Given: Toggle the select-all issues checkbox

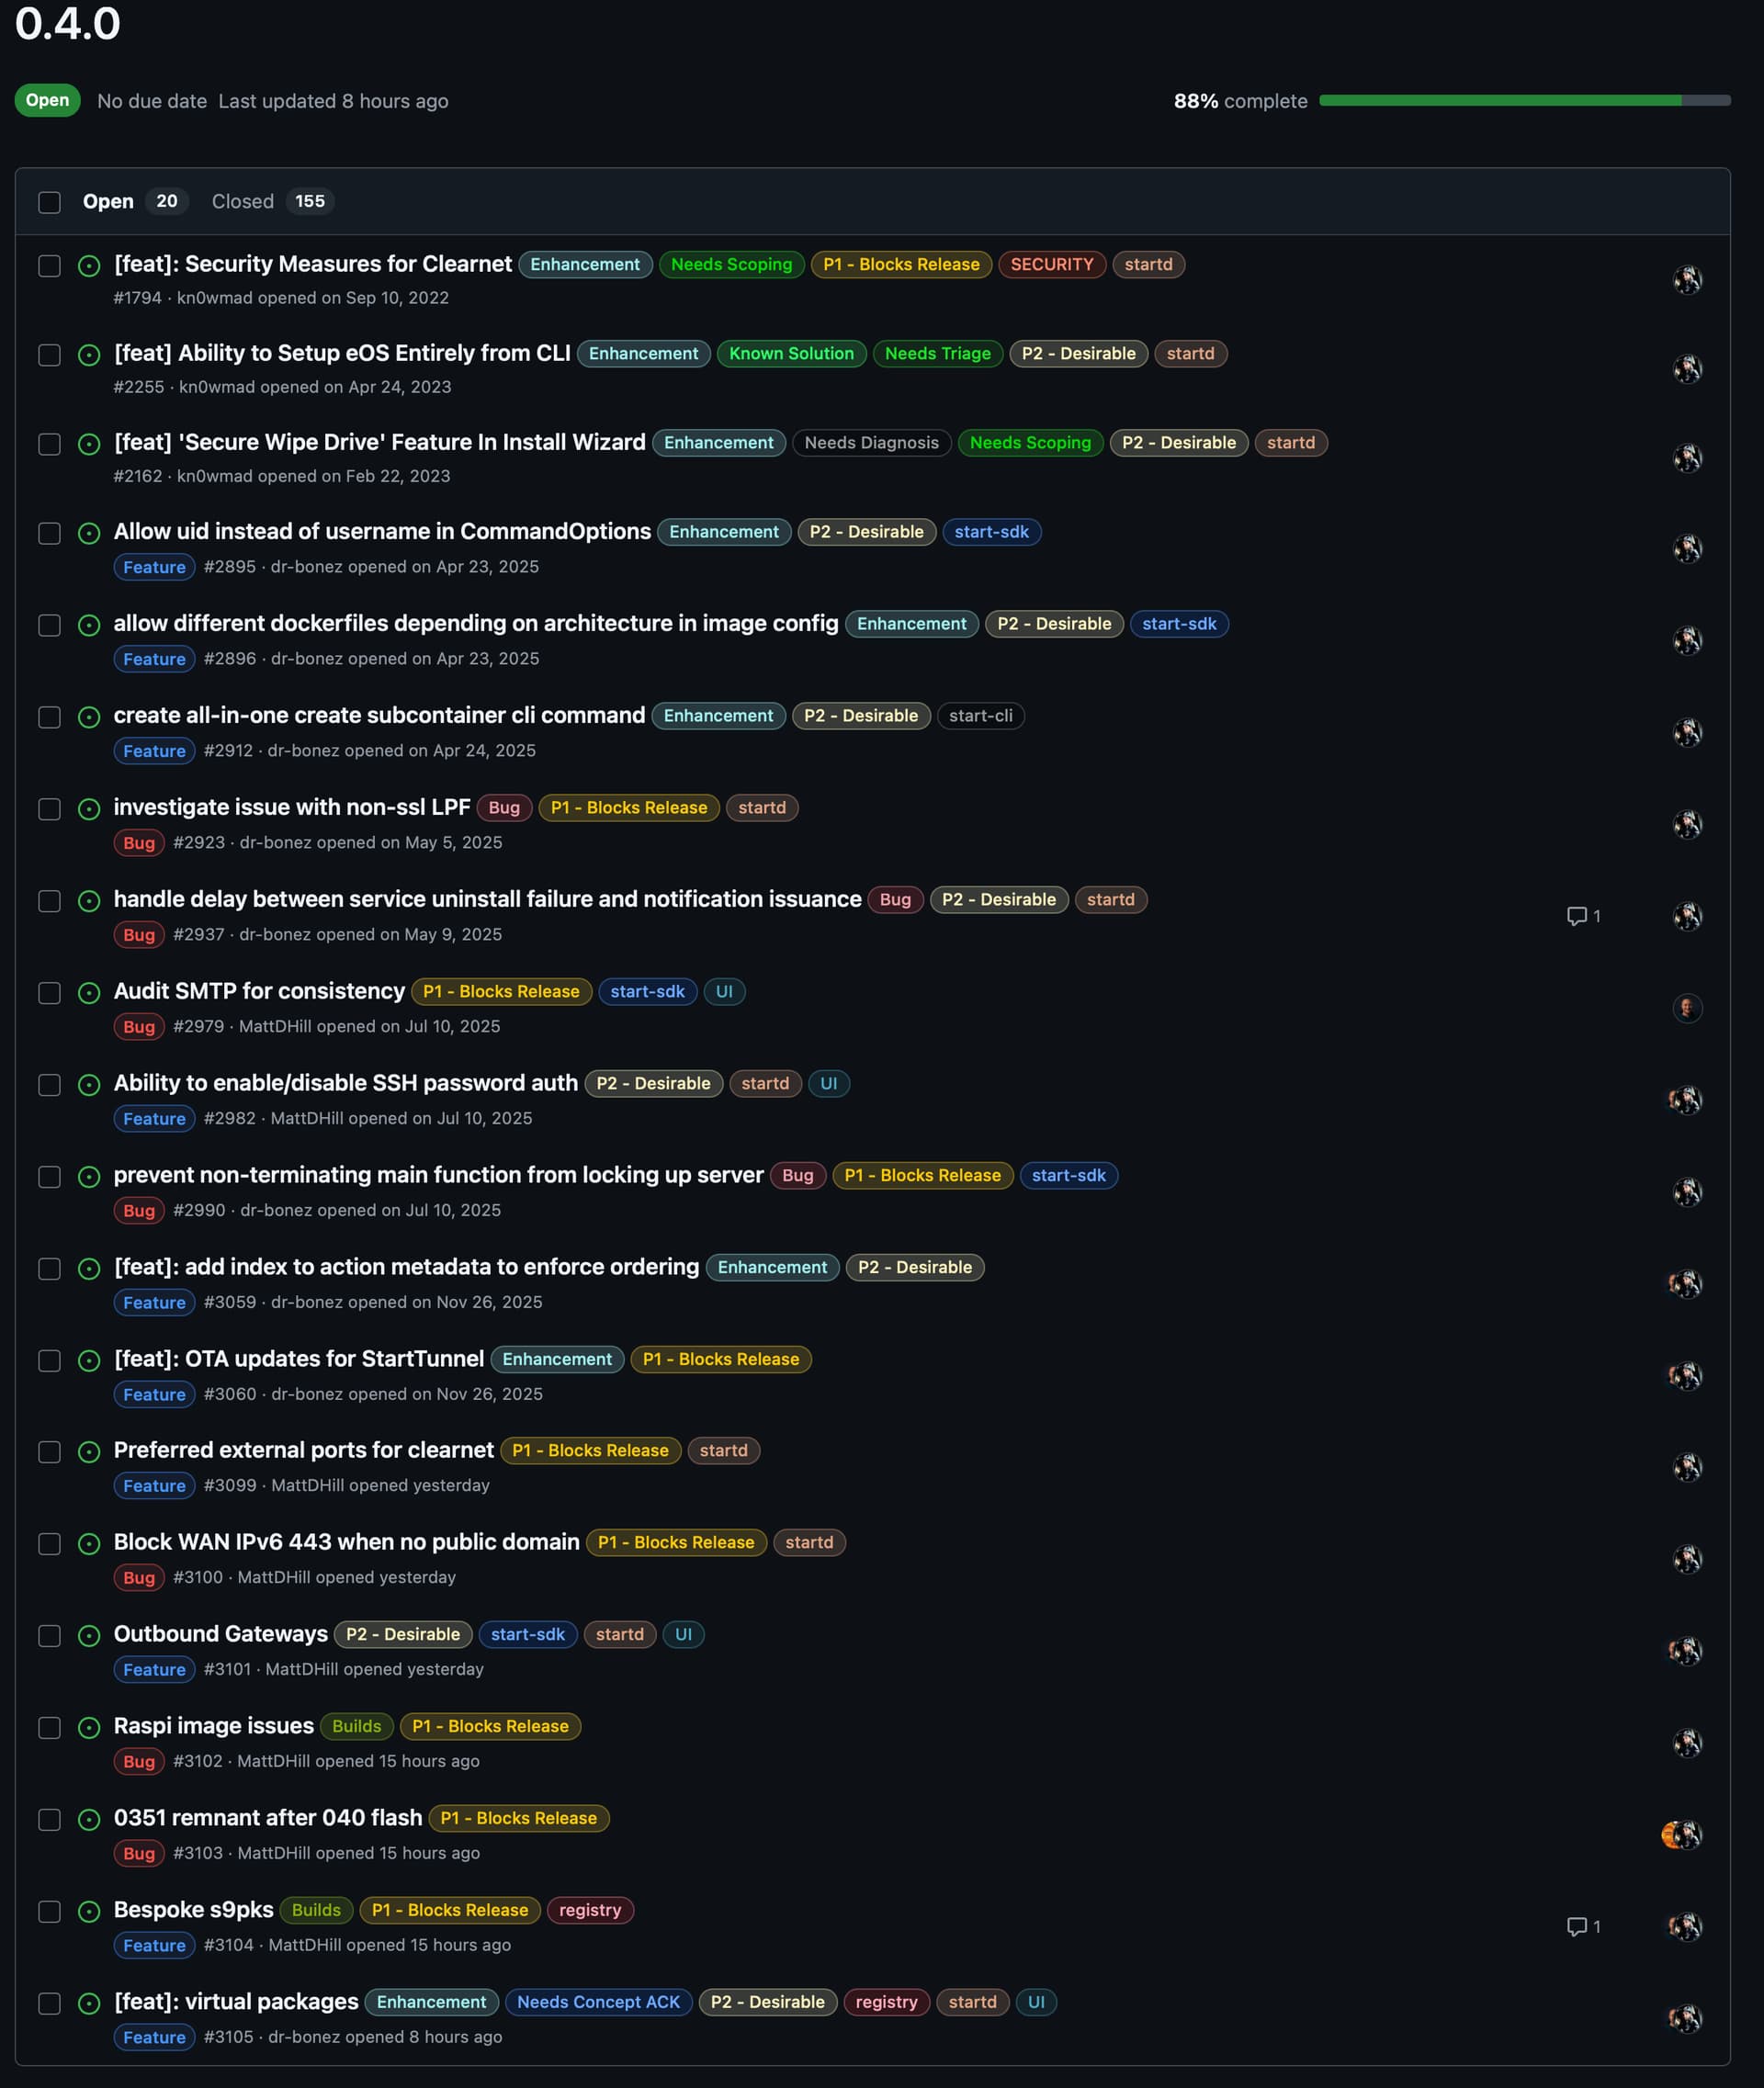Looking at the screenshot, I should [49, 202].
